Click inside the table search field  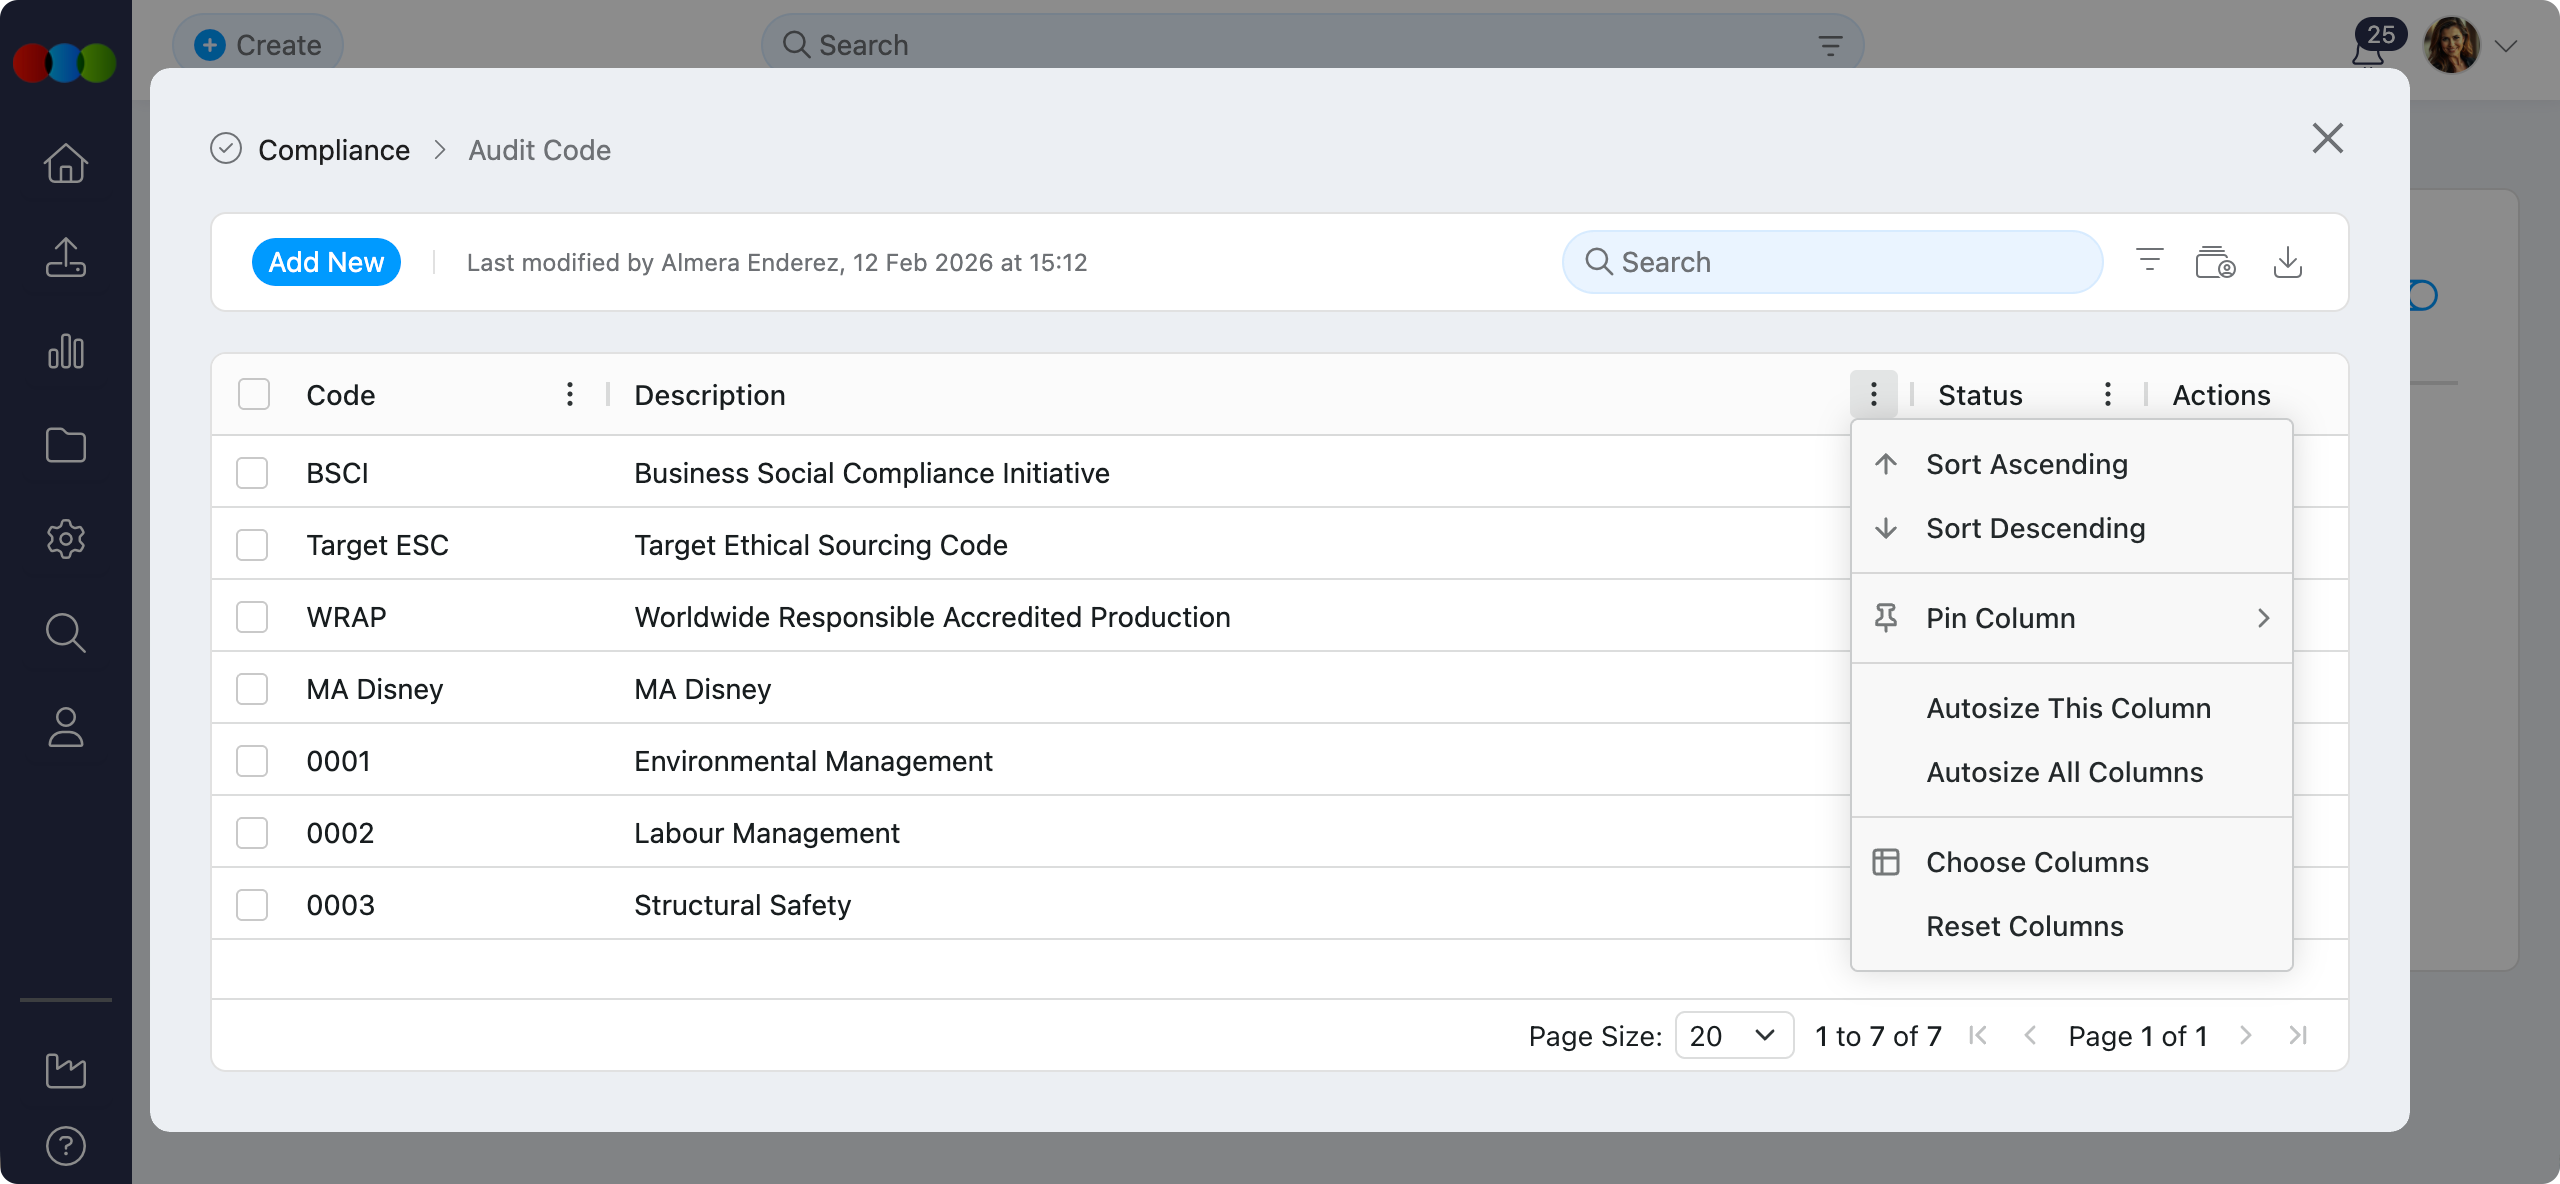(1830, 261)
